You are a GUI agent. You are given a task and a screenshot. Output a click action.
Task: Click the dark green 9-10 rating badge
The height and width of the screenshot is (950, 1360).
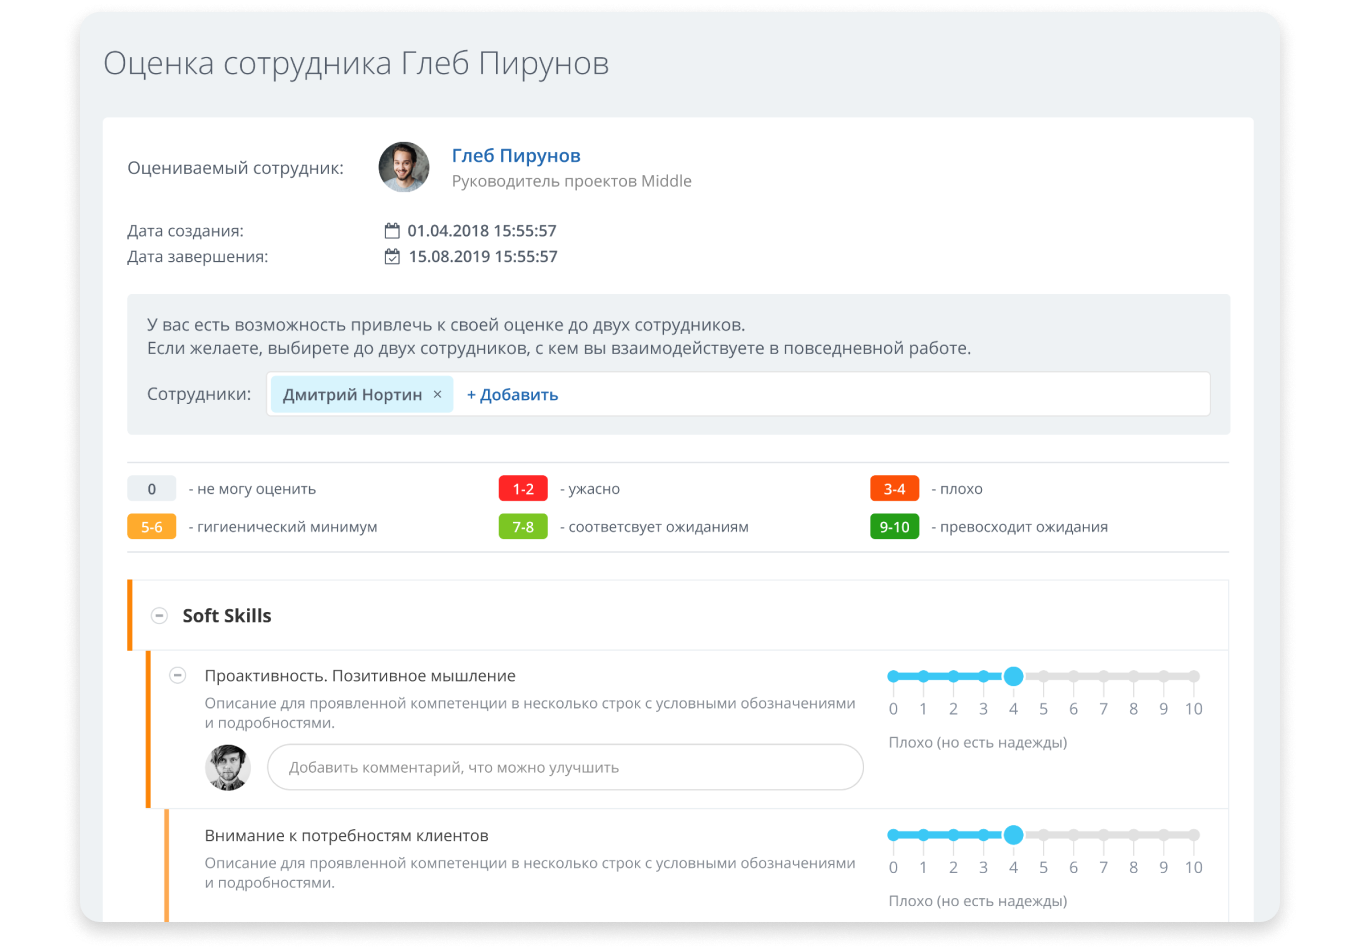[894, 526]
